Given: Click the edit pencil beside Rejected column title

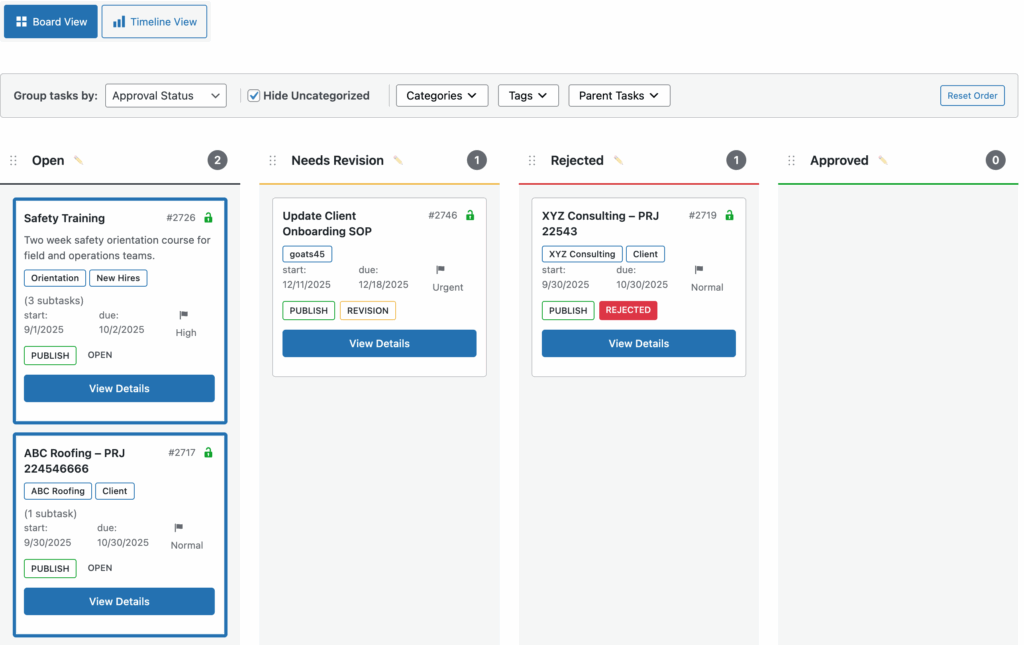Looking at the screenshot, I should [618, 161].
